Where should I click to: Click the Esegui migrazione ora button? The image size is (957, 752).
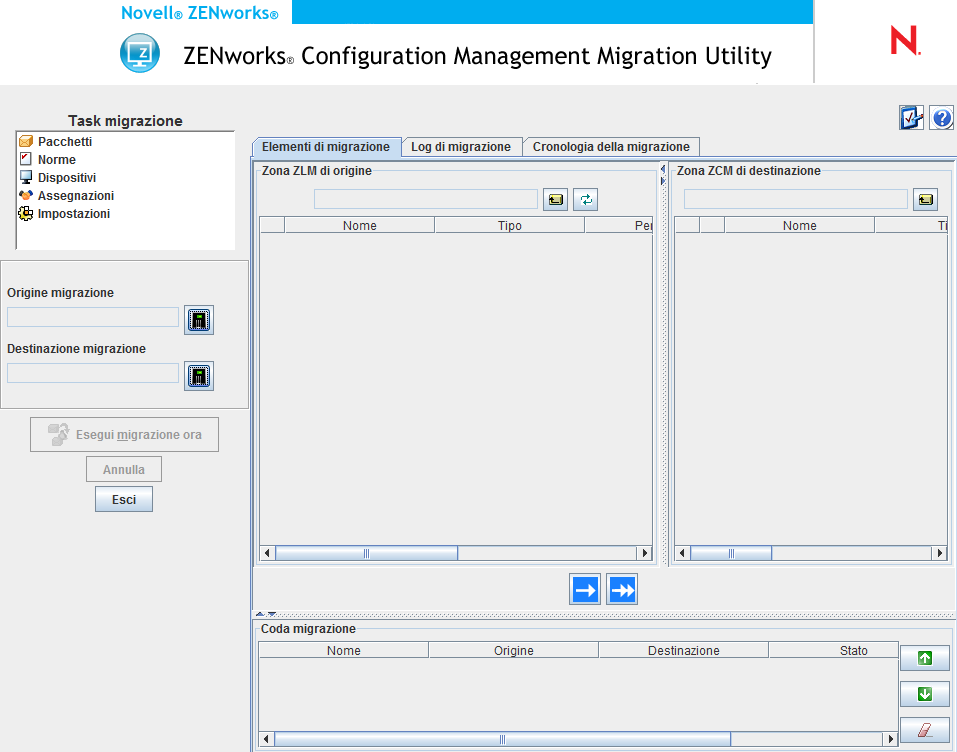pyautogui.click(x=124, y=435)
